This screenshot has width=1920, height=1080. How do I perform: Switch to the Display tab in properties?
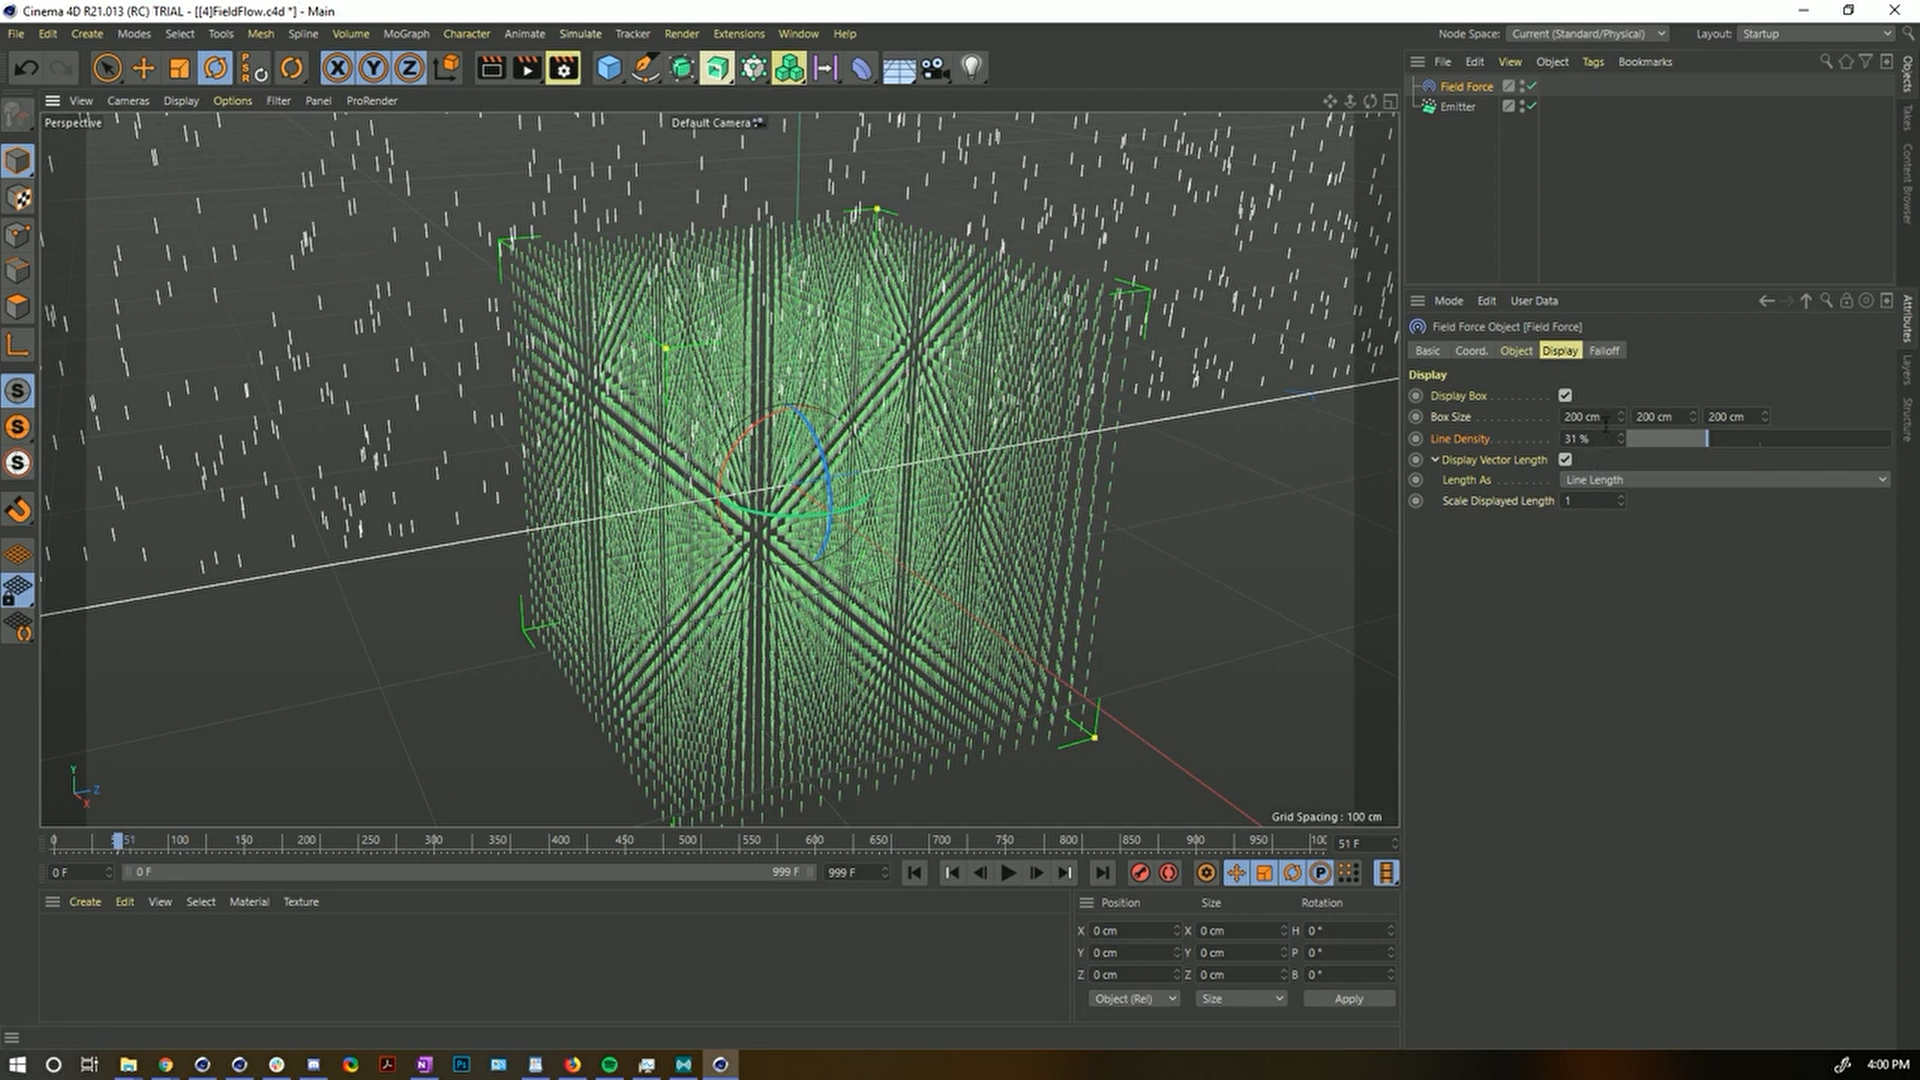pos(1560,349)
